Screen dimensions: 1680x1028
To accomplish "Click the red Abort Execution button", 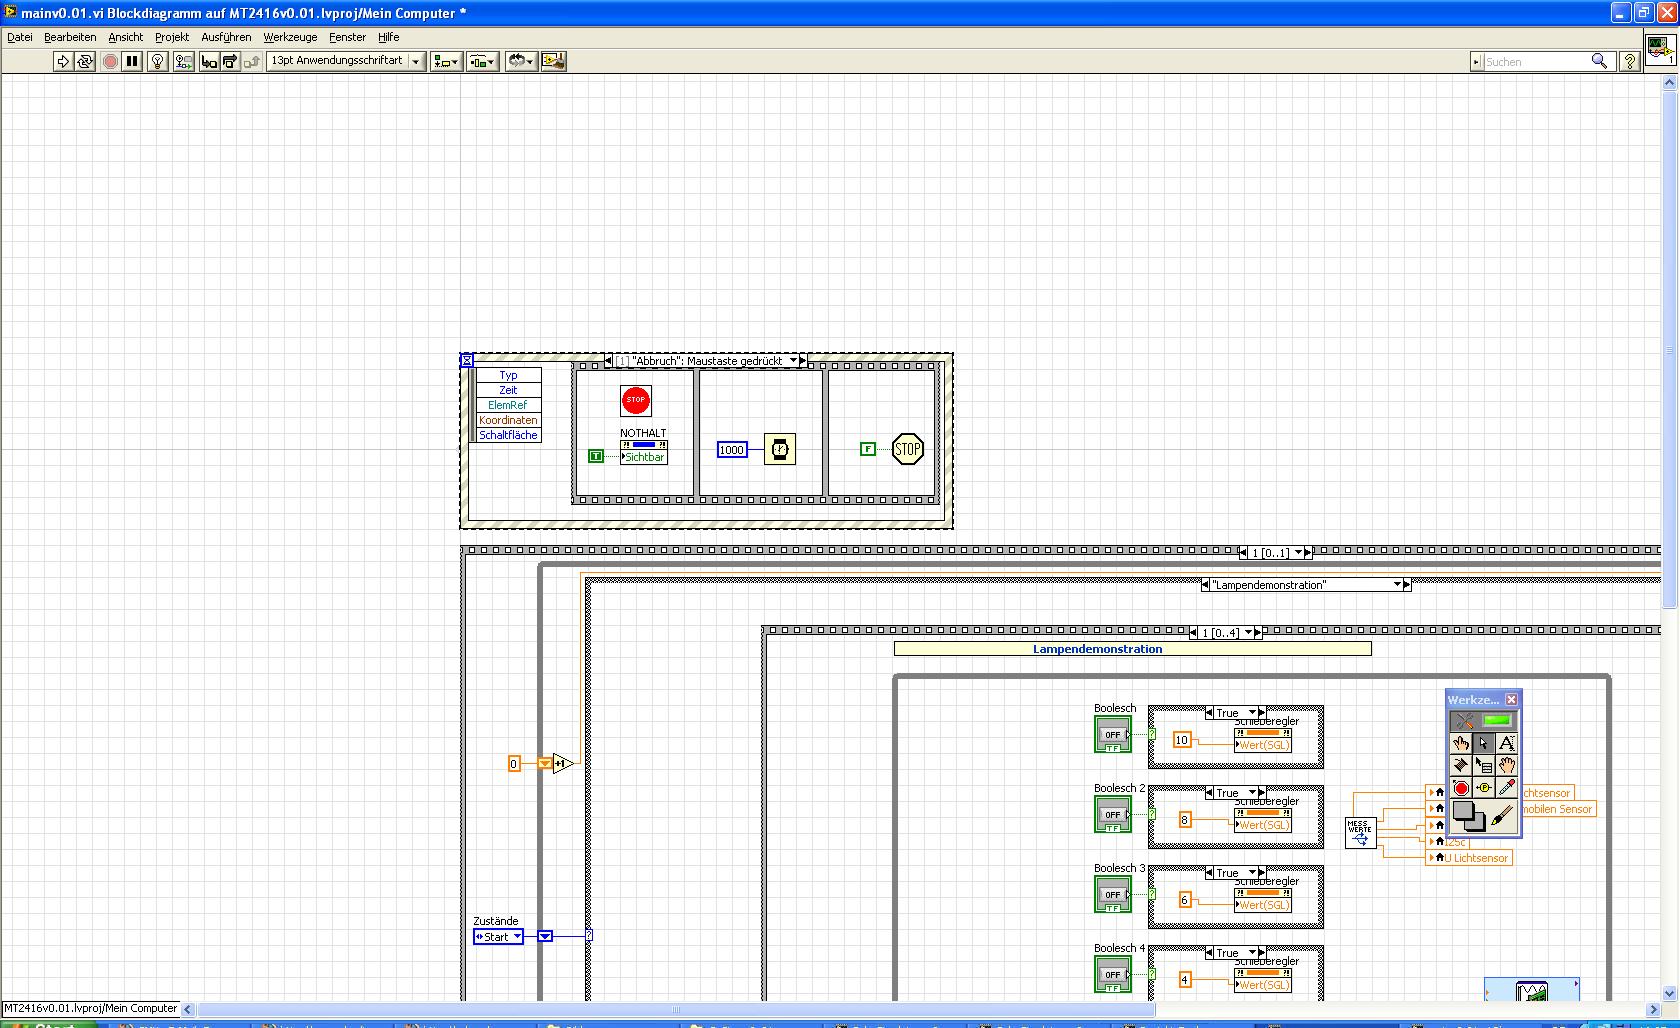I will click(x=110, y=61).
